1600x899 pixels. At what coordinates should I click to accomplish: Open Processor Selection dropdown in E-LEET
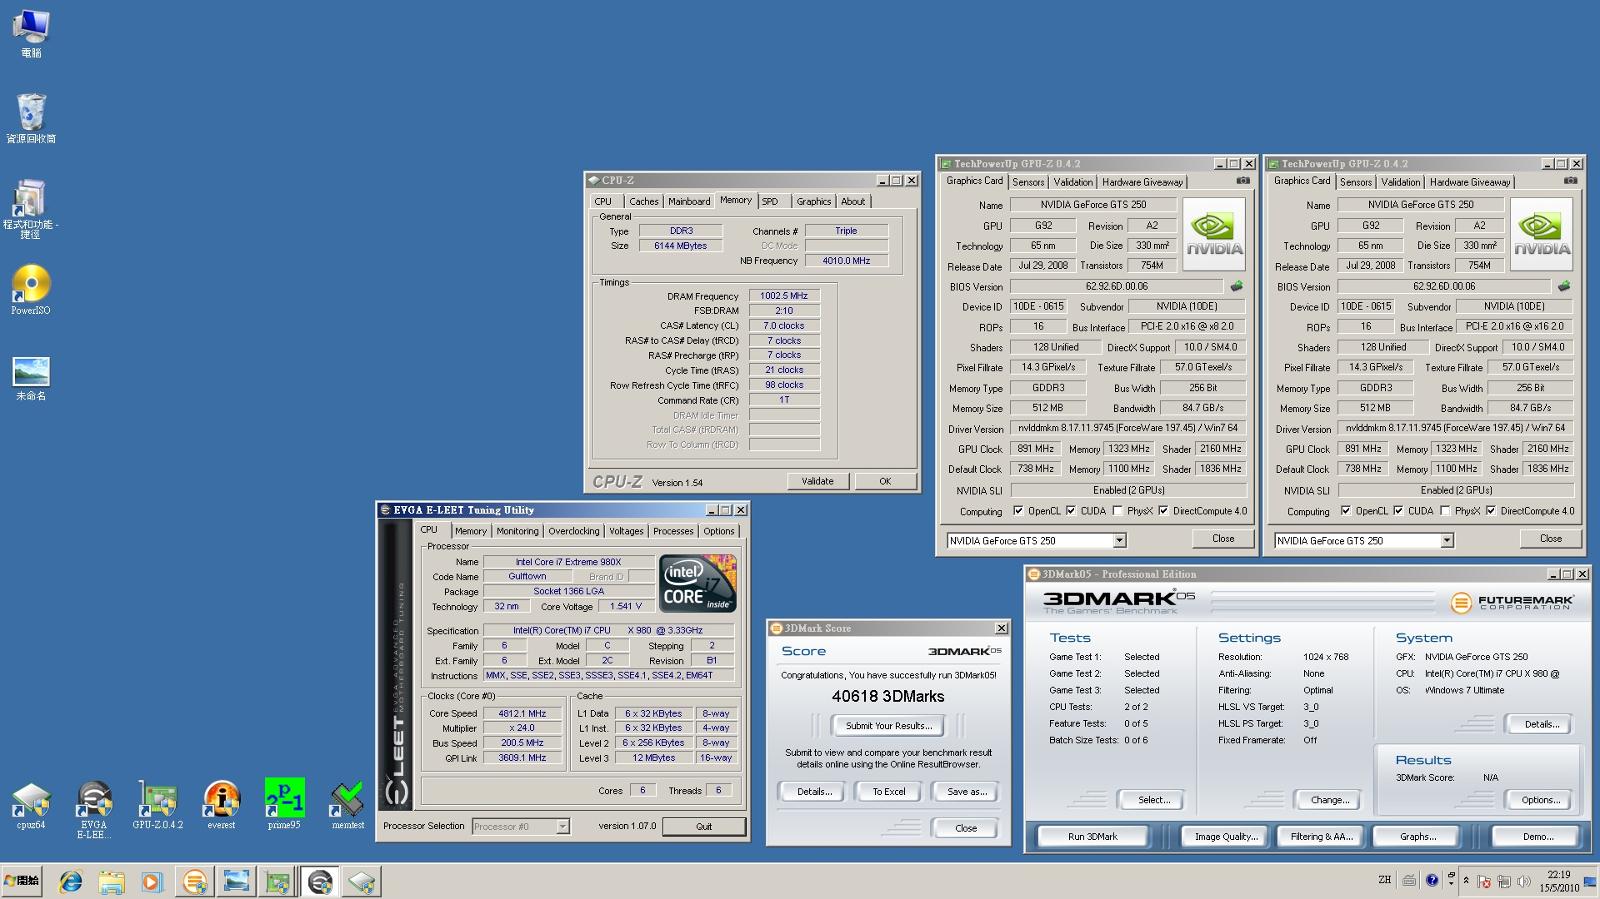562,827
